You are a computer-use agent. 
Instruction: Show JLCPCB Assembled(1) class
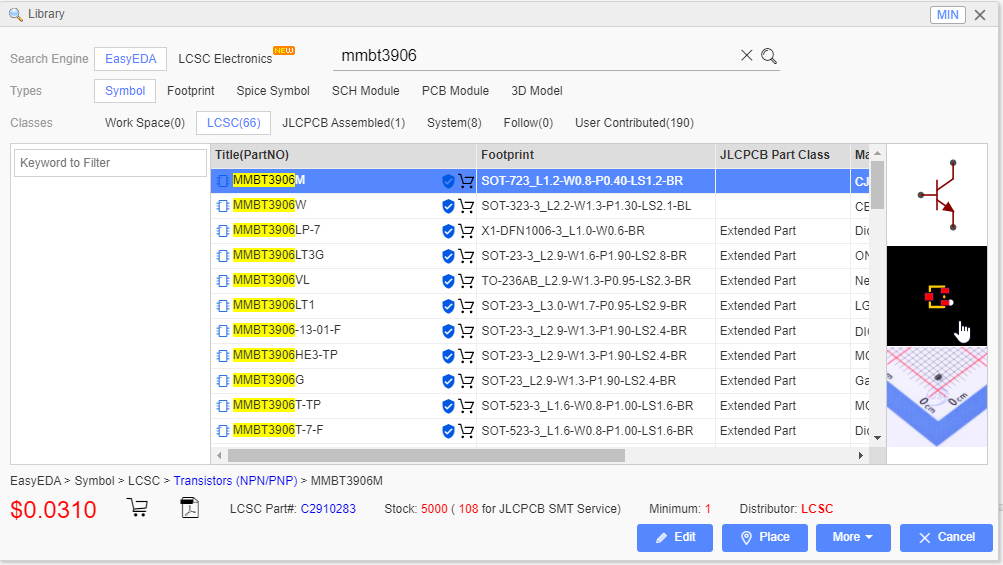pos(344,123)
